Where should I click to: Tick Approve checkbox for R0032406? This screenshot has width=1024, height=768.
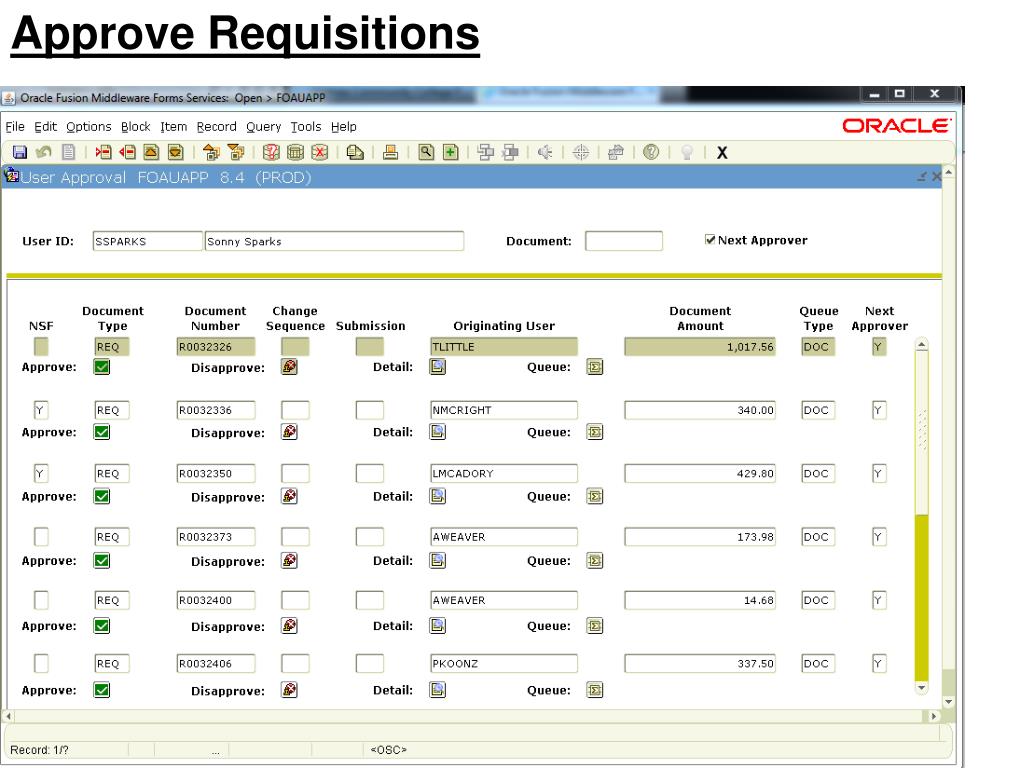point(102,690)
